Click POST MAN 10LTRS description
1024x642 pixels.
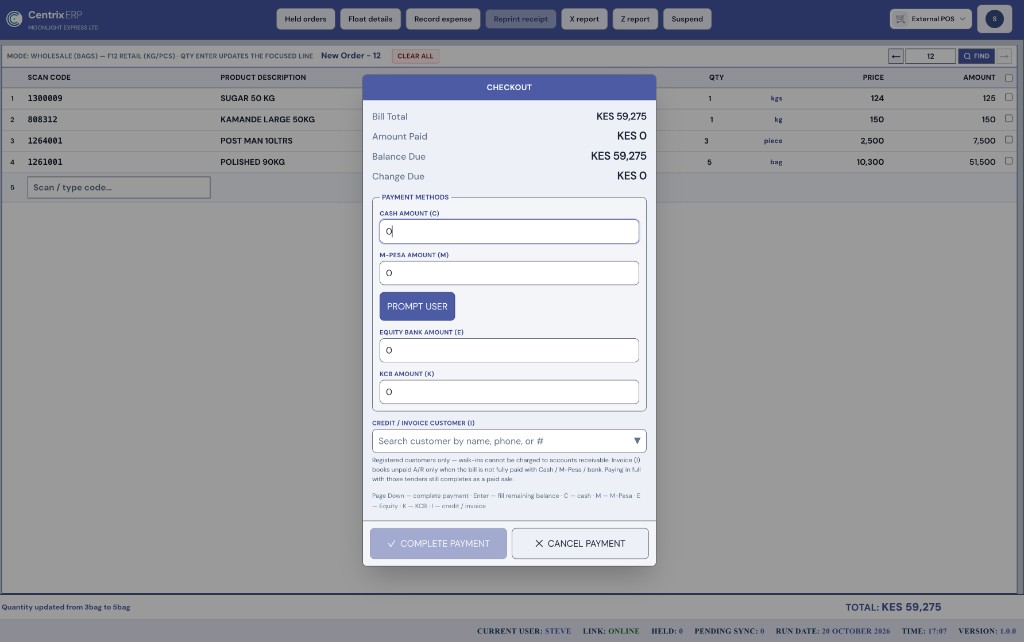pyautogui.click(x=256, y=141)
